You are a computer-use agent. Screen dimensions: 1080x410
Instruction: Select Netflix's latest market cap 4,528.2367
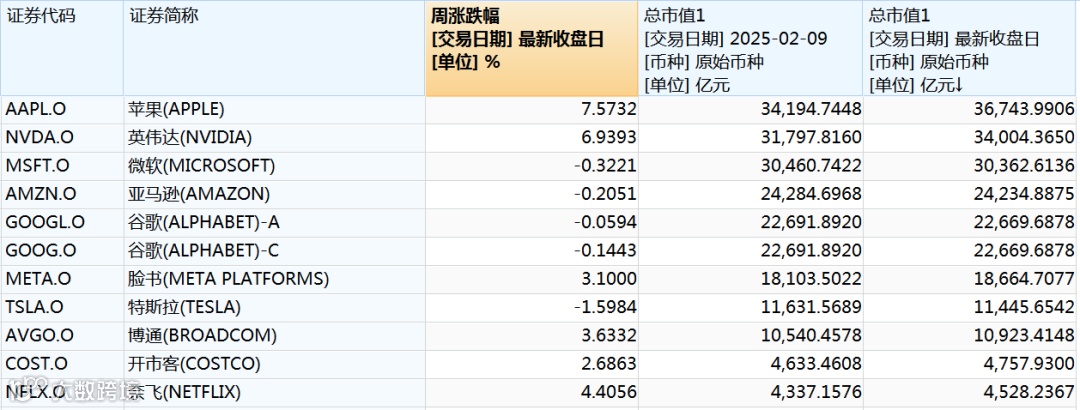(x=971, y=392)
